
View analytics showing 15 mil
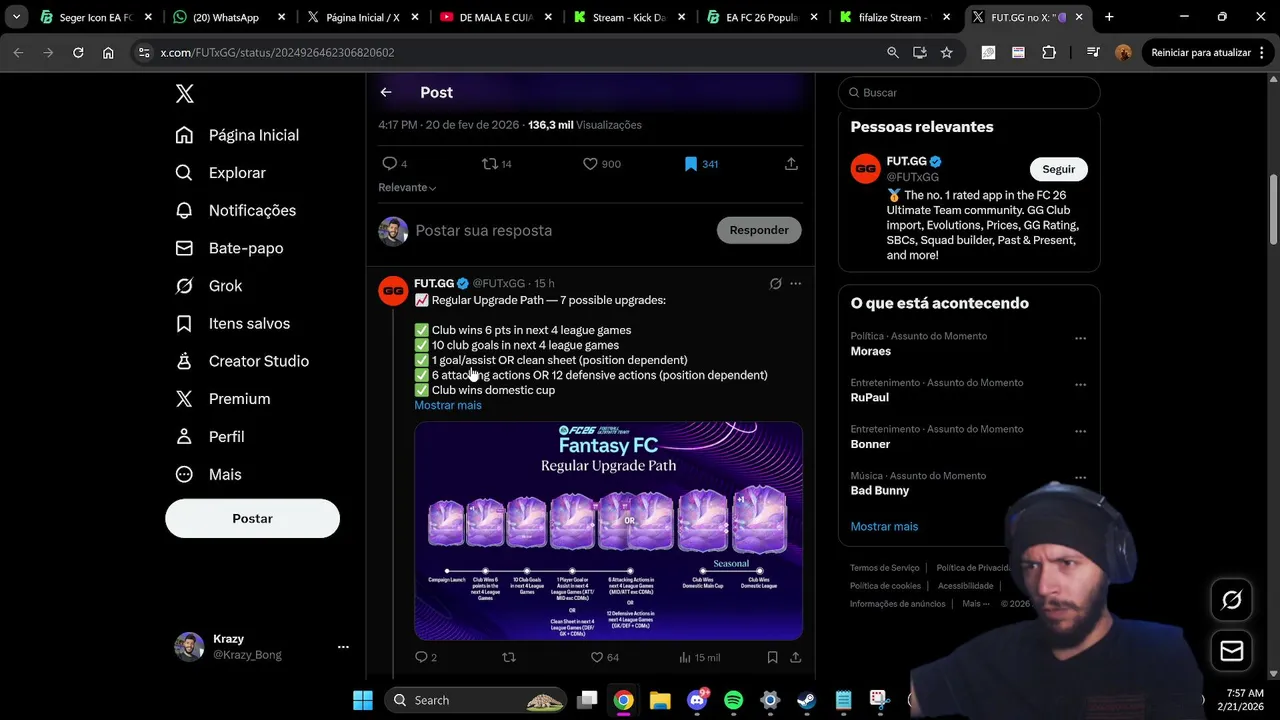click(x=699, y=657)
